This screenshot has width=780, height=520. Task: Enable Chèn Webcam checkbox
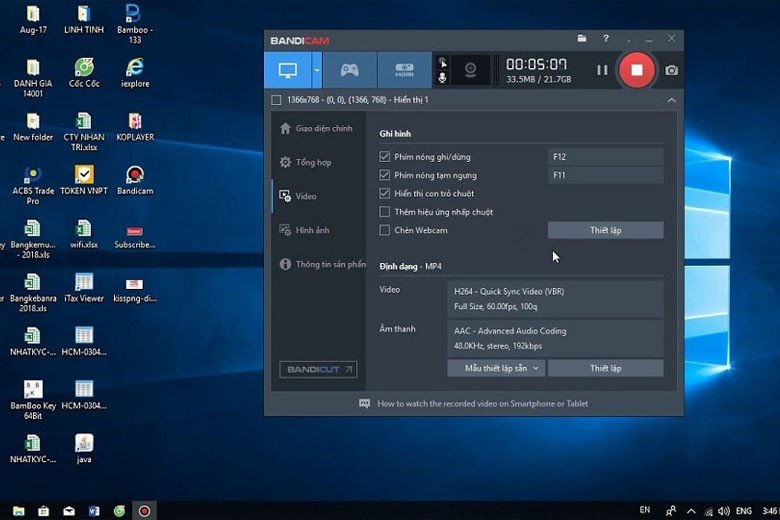385,230
